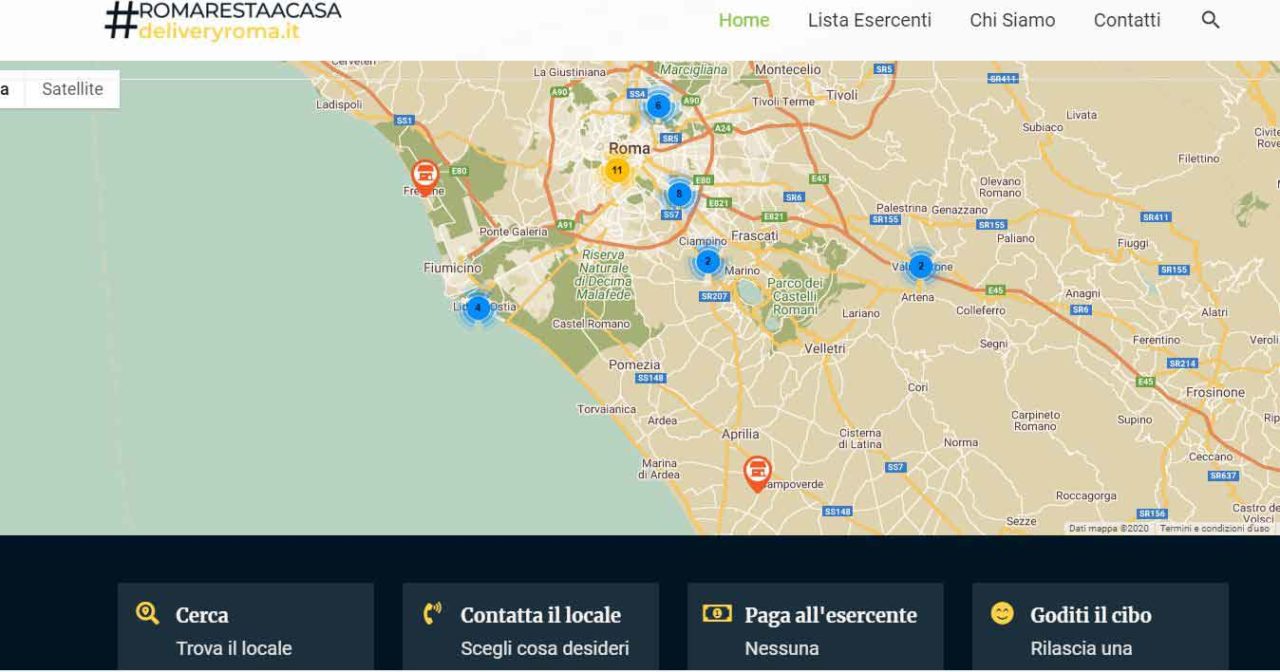
Task: Go to the Home menu item
Action: point(744,20)
